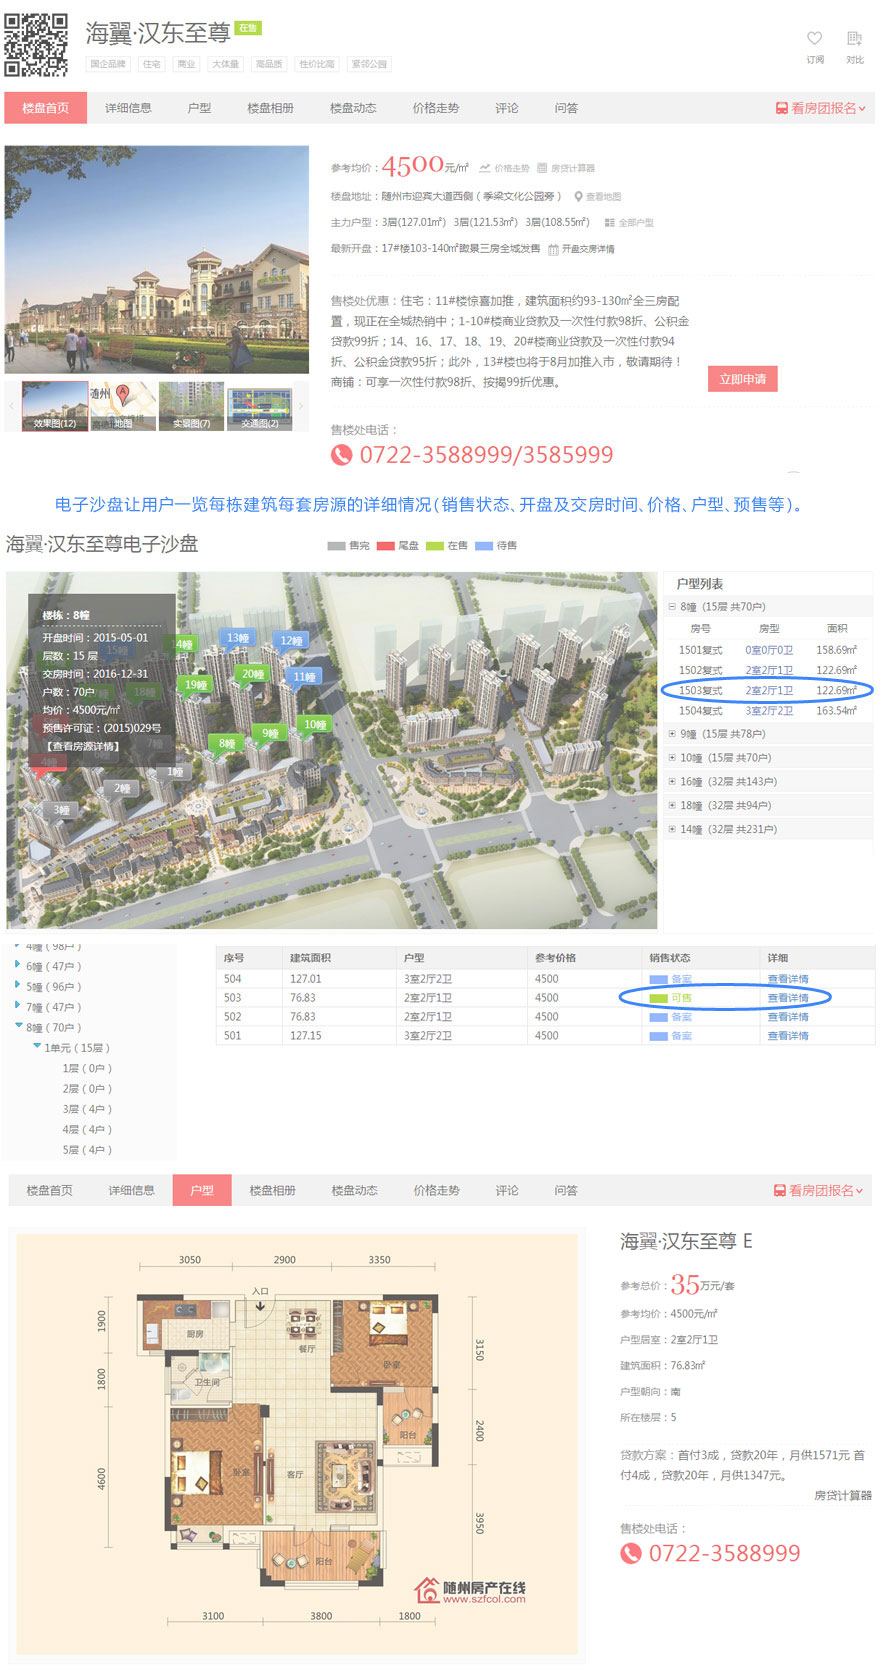Image resolution: width=880 pixels, height=1680 pixels.
Task: Open the top 评论 tab
Action: pyautogui.click(x=507, y=108)
